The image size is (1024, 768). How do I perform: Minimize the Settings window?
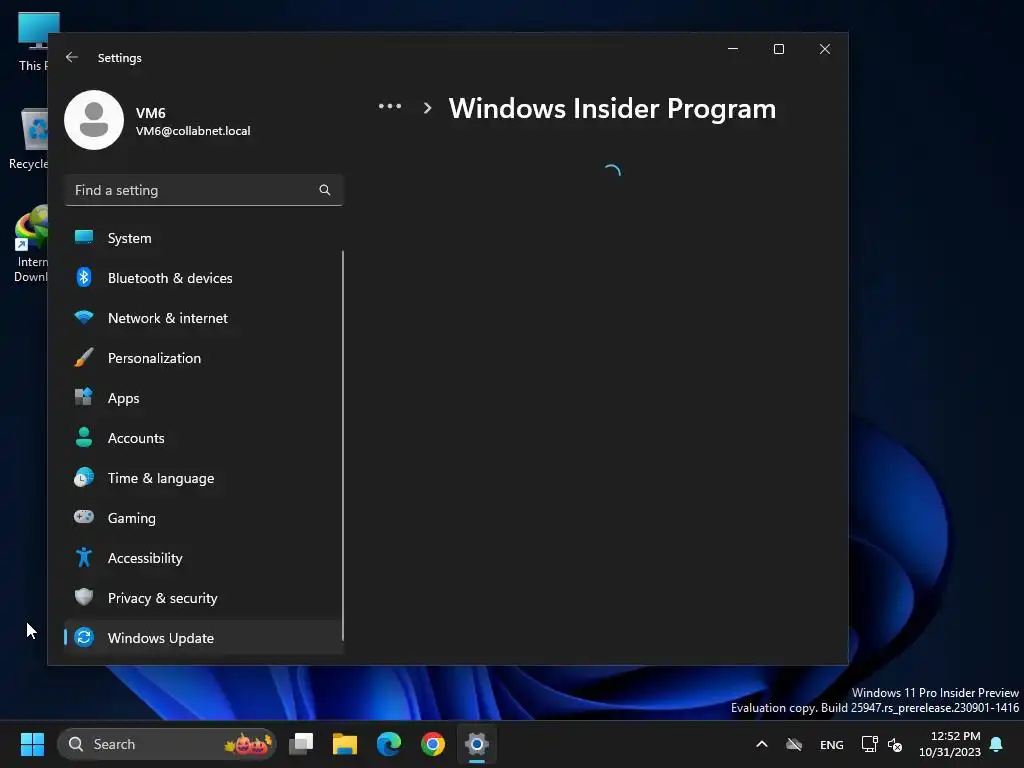tap(733, 49)
